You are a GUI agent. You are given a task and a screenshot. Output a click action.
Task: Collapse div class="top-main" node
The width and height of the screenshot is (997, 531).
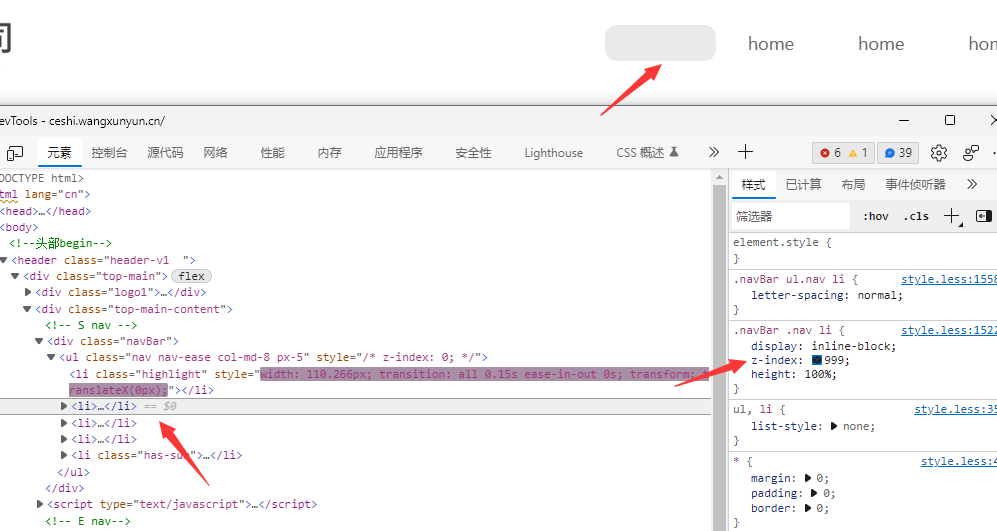(x=16, y=276)
